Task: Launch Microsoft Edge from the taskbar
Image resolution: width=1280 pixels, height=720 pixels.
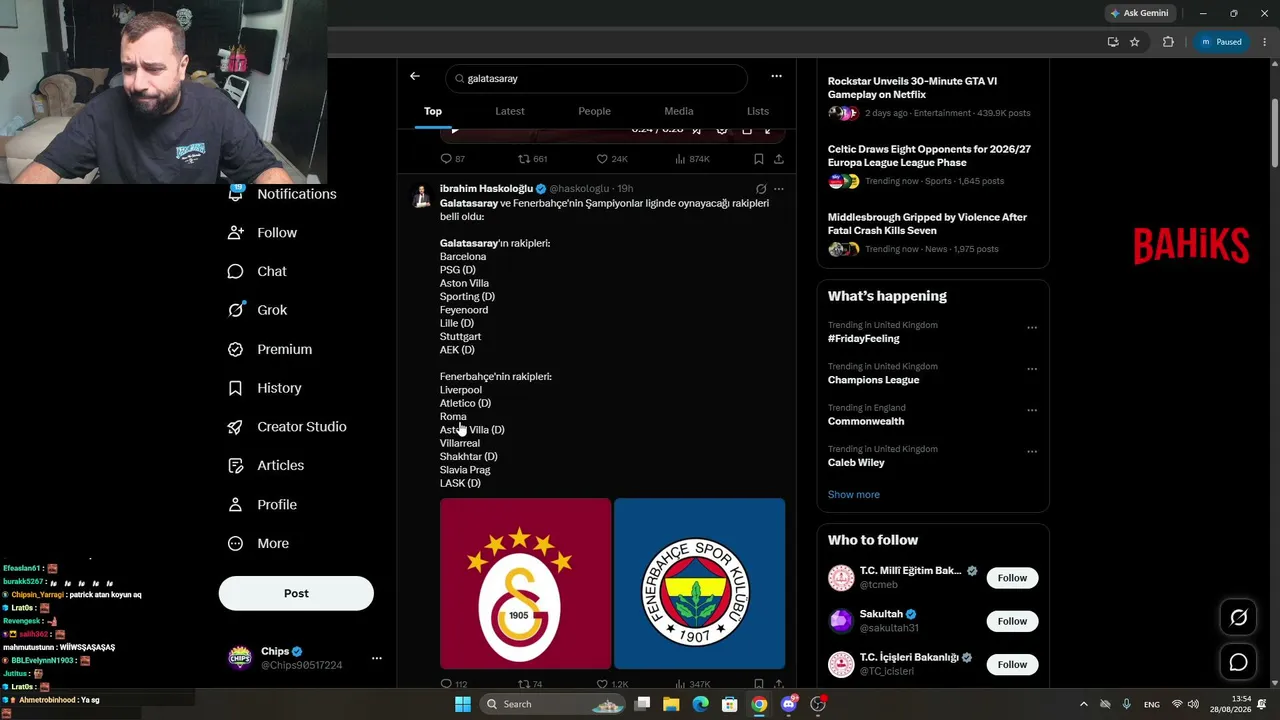Action: (701, 704)
